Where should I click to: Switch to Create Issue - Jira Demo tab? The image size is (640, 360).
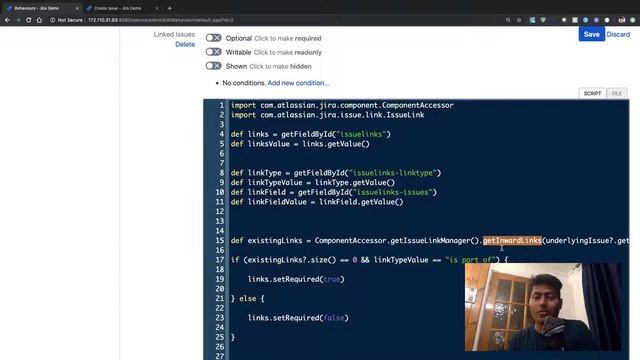pyautogui.click(x=122, y=8)
